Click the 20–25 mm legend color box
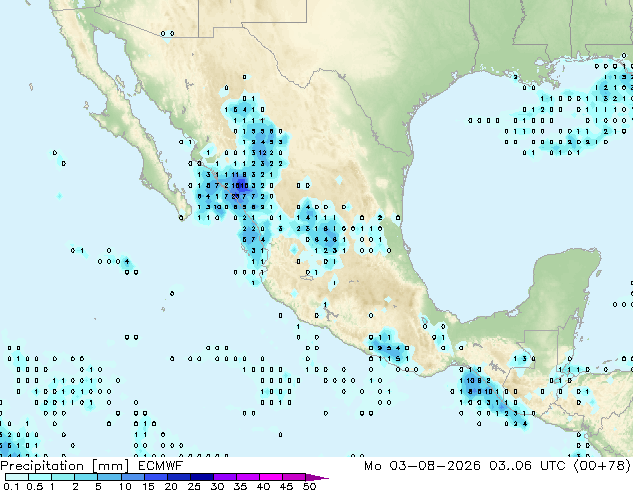Screen dimensions: 634x490 [x=179, y=477]
